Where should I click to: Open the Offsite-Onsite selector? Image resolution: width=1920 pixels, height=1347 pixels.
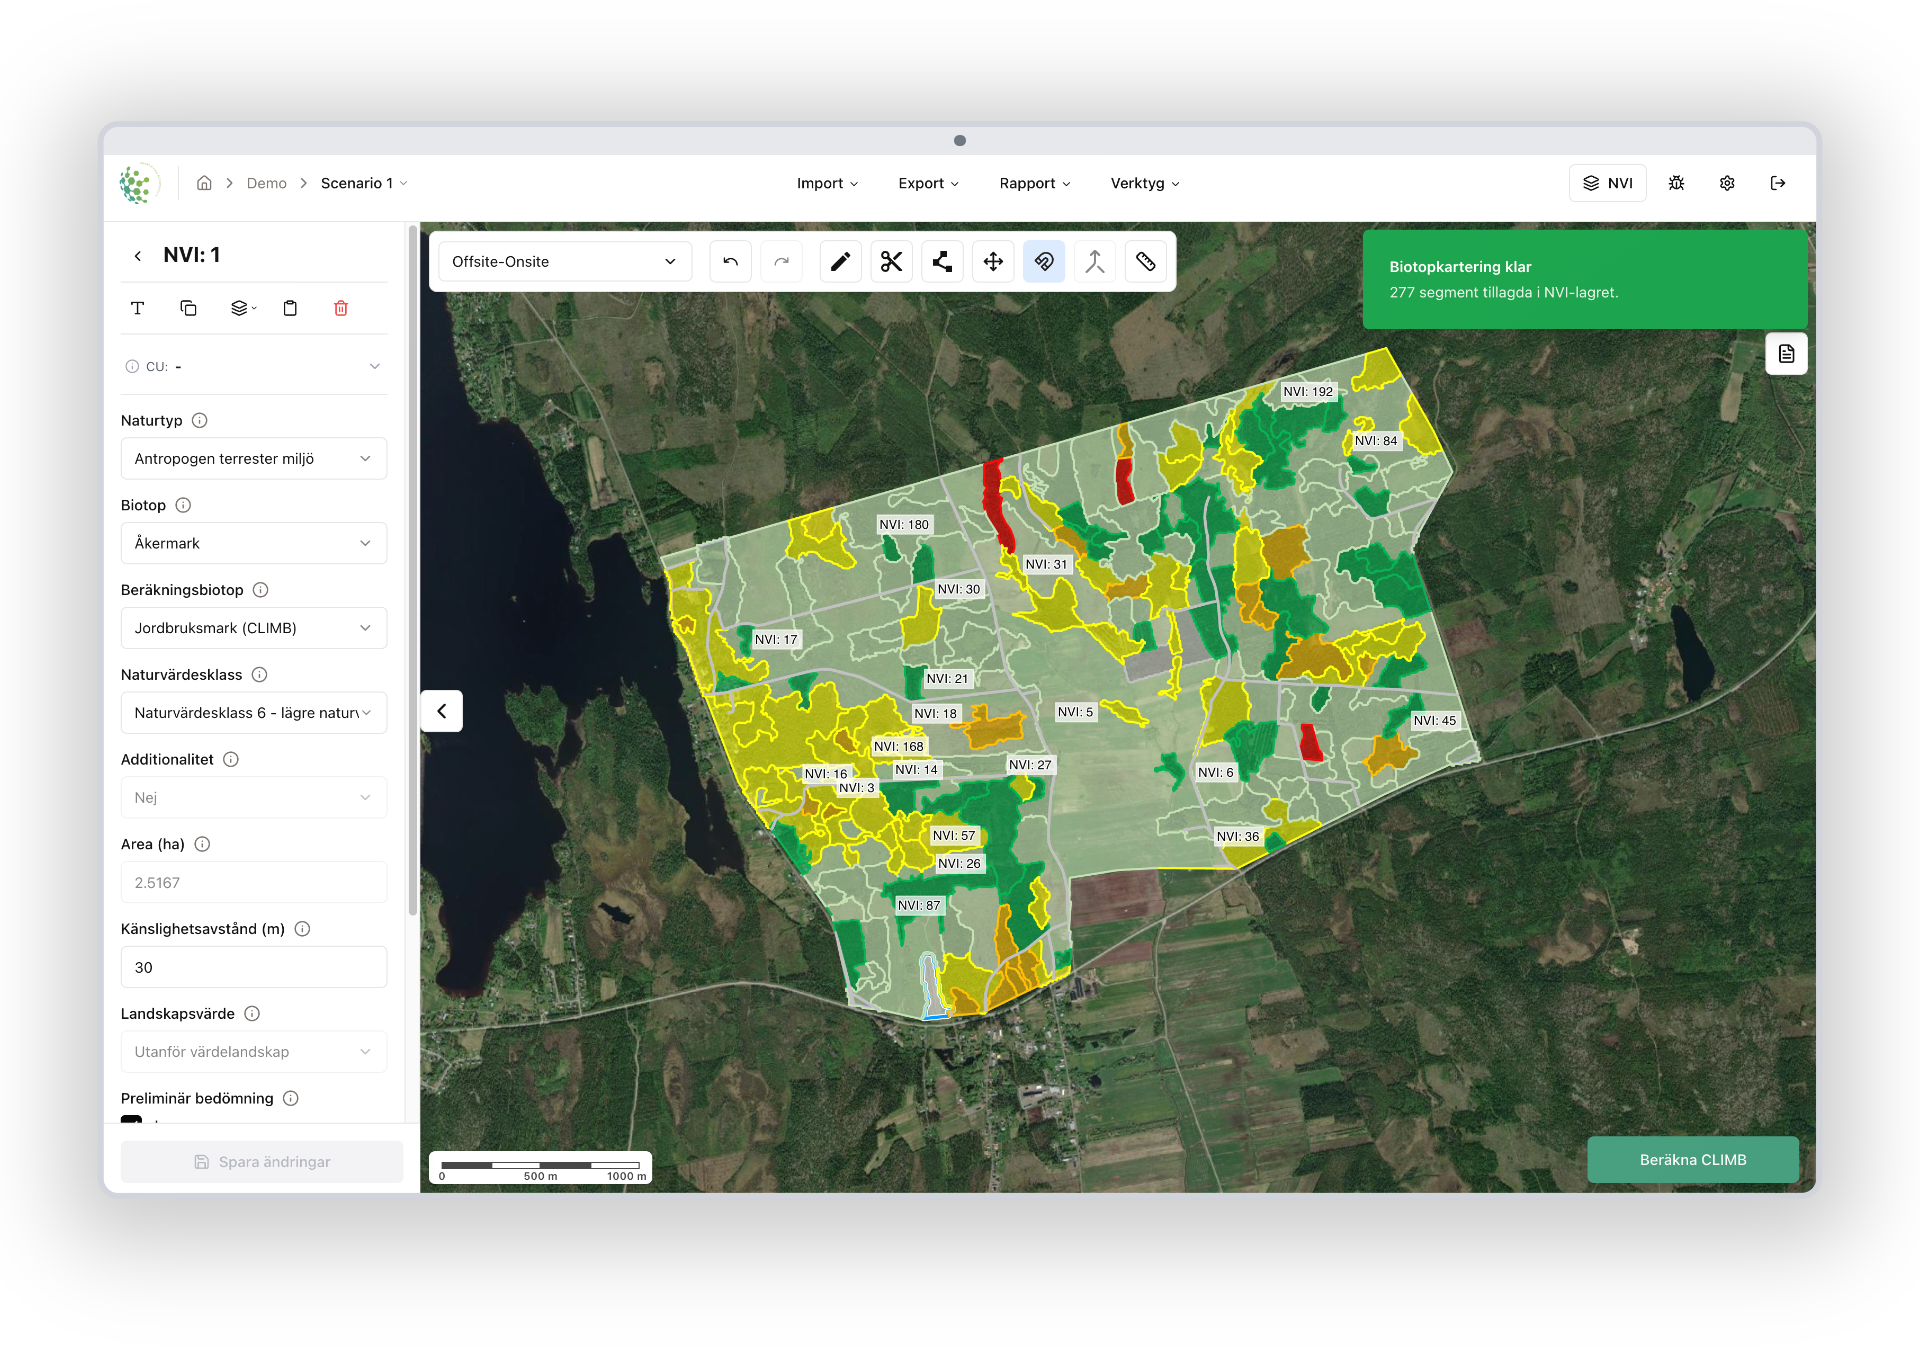tap(565, 262)
